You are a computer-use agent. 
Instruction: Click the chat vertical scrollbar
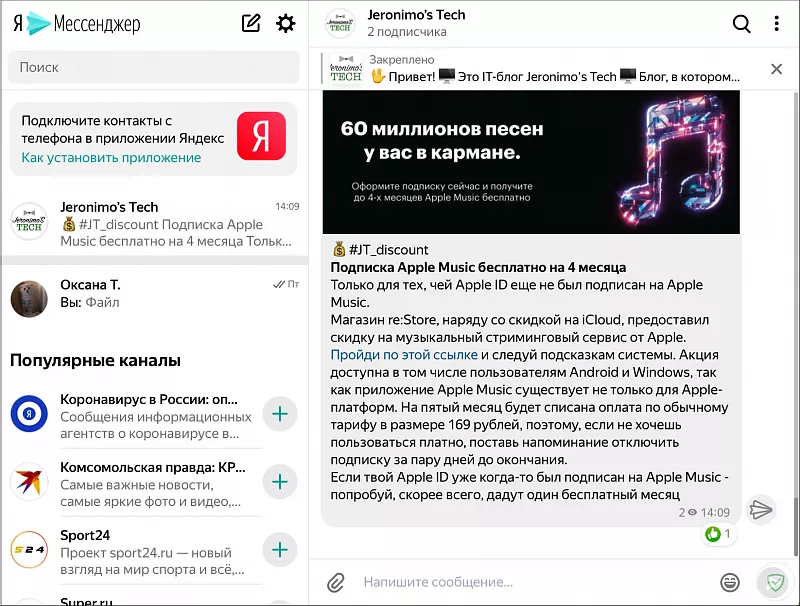[795, 527]
